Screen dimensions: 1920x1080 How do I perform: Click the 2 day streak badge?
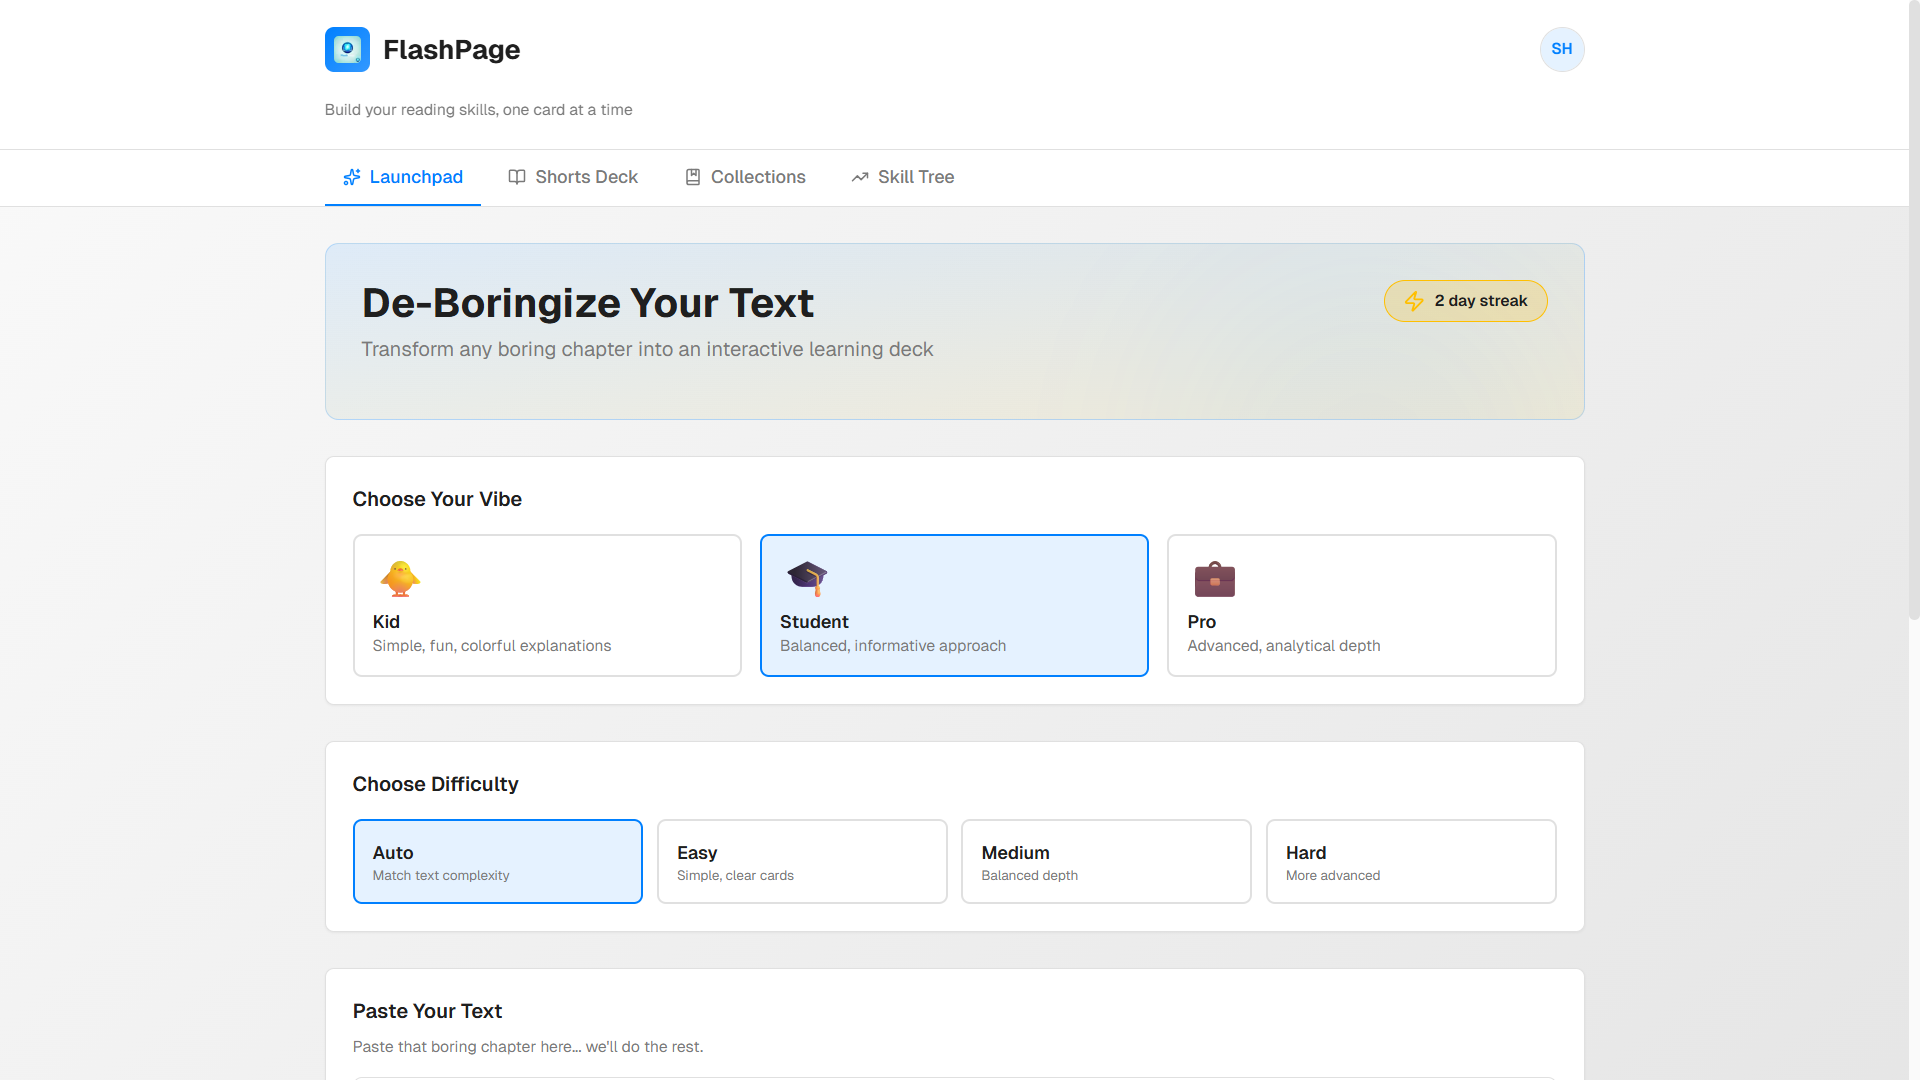[1465, 301]
